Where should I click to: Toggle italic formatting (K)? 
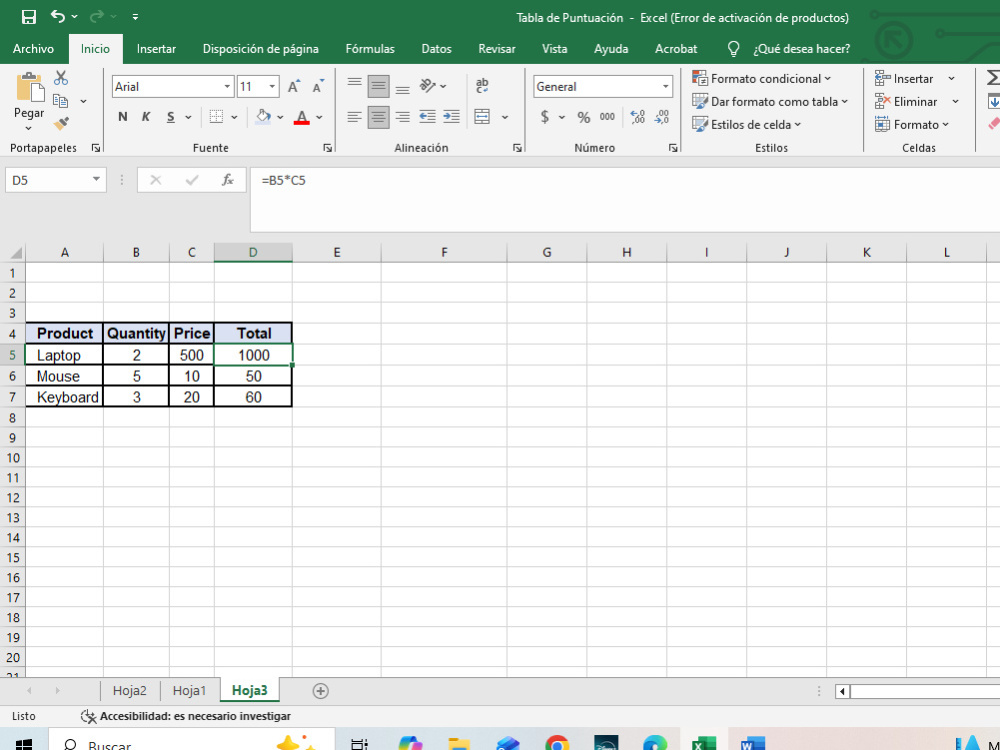point(146,117)
